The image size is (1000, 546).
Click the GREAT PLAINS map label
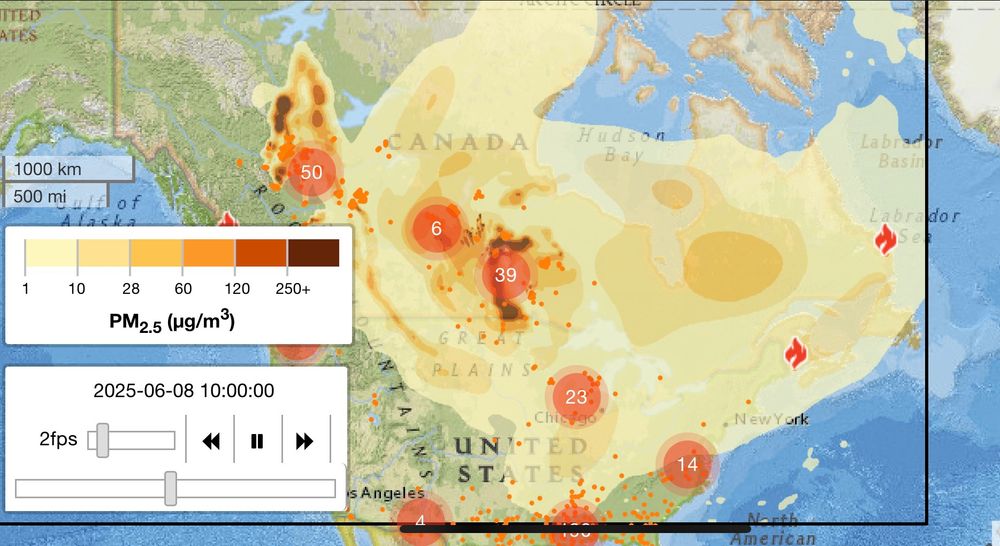(x=483, y=353)
